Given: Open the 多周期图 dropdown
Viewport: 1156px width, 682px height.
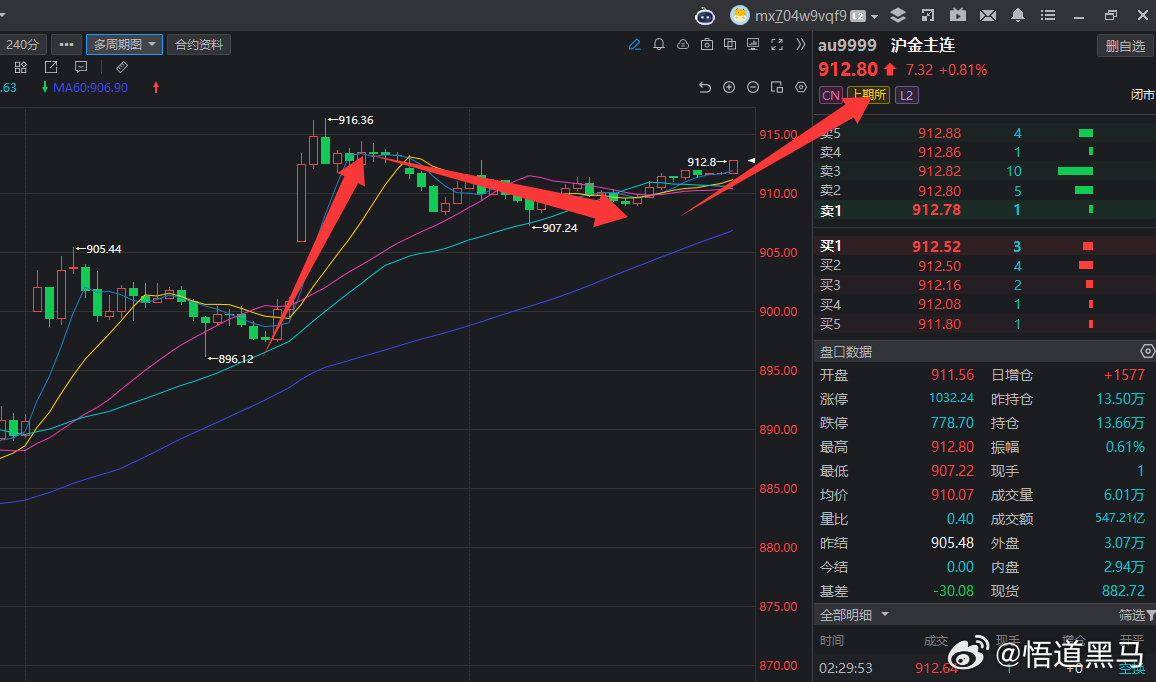Looking at the screenshot, I should tap(125, 44).
